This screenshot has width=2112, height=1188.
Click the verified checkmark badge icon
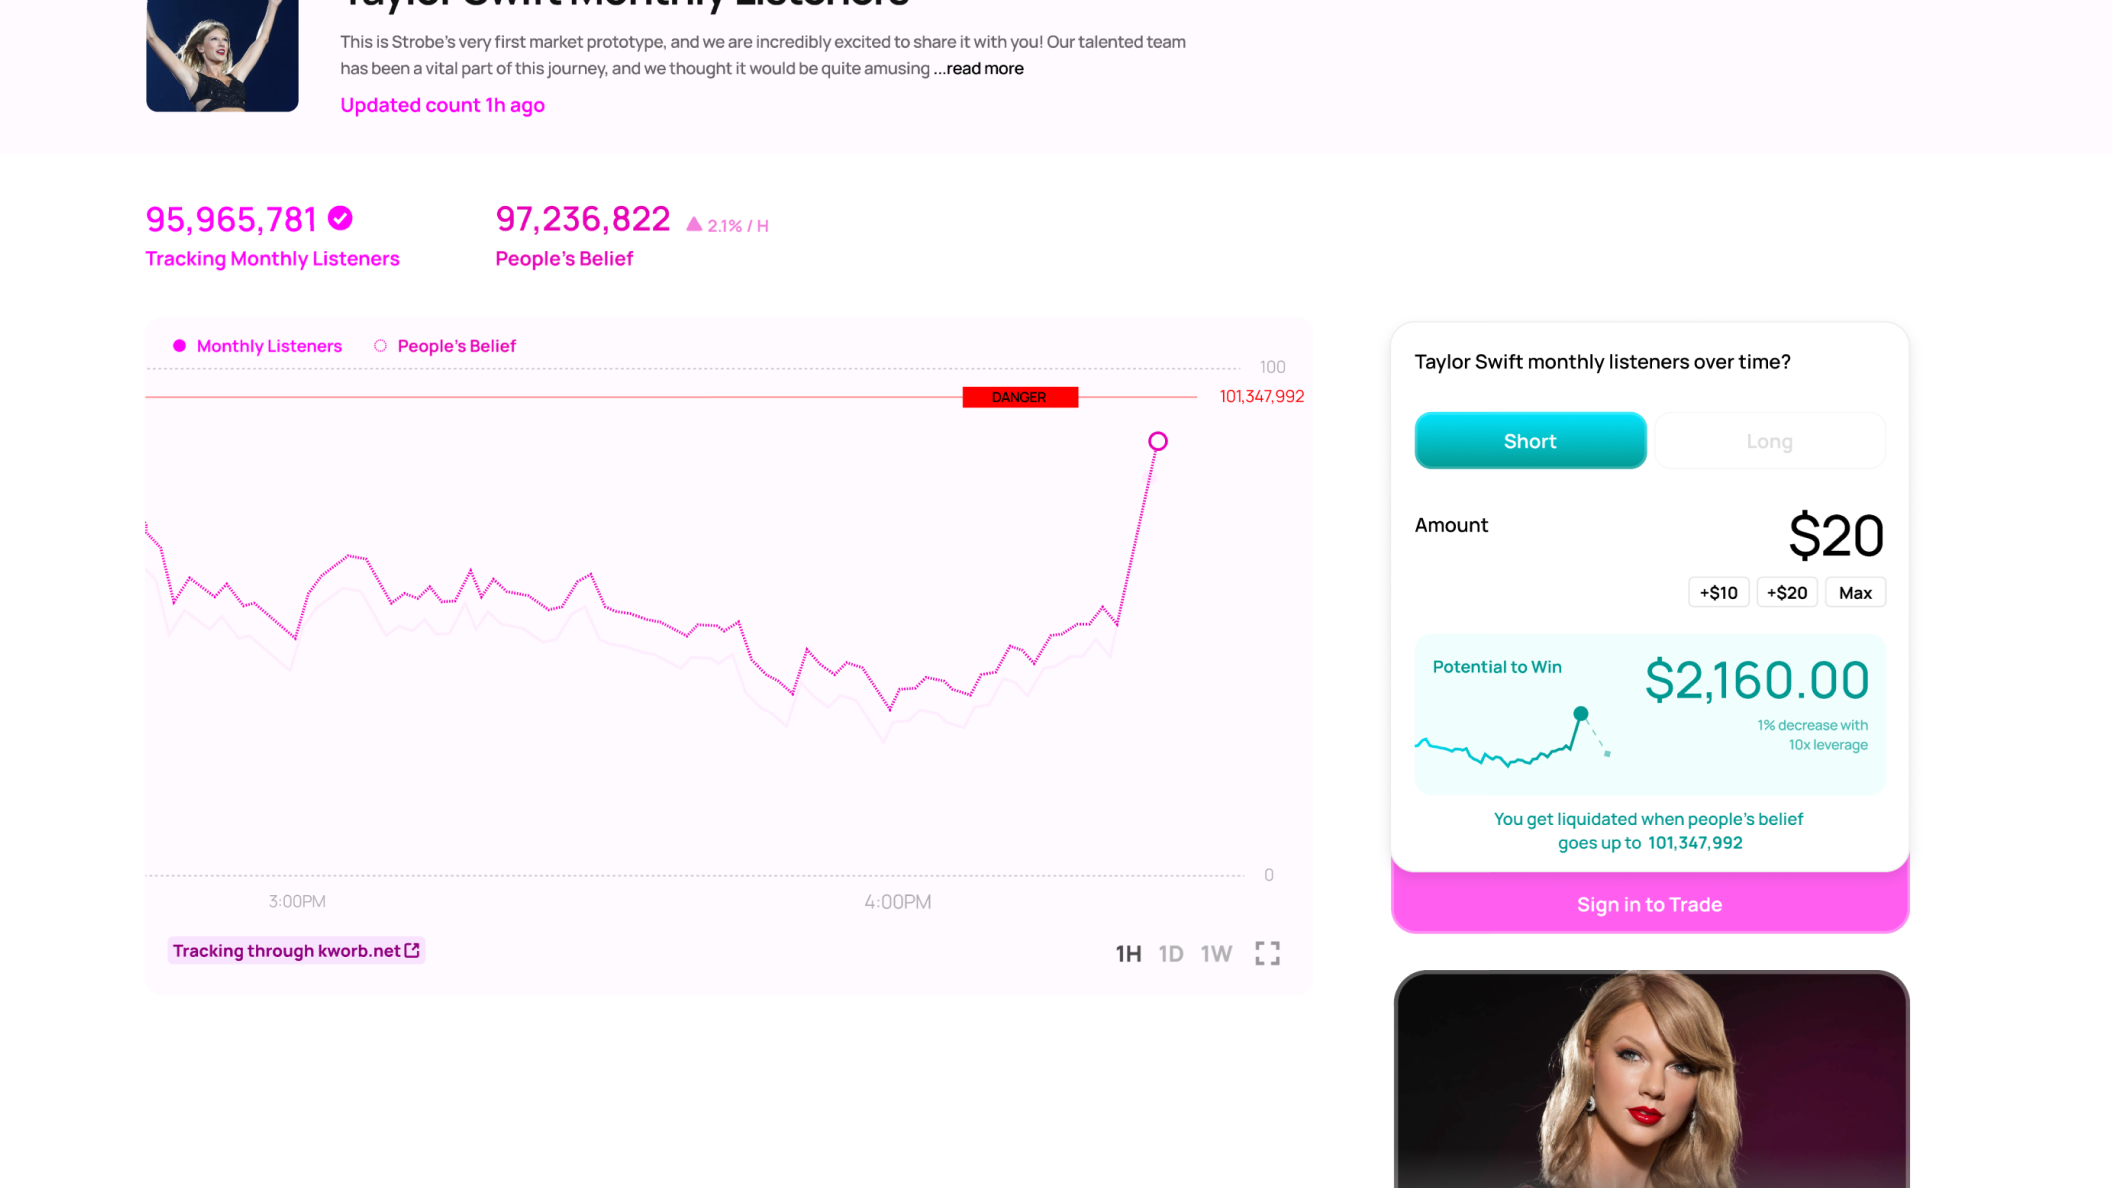click(x=340, y=218)
